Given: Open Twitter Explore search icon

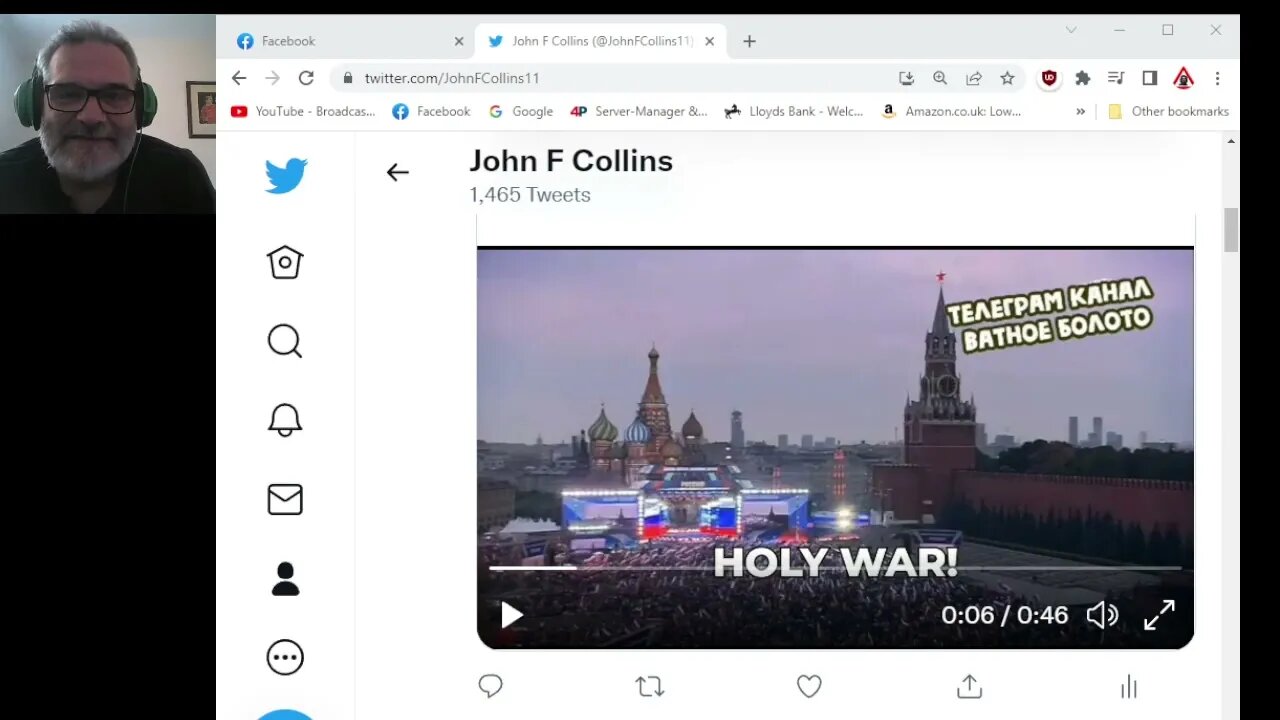Looking at the screenshot, I should tap(285, 341).
